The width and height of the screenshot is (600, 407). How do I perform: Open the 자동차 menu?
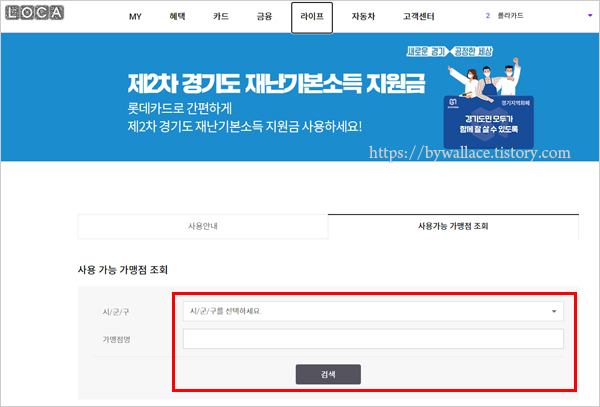click(x=363, y=16)
